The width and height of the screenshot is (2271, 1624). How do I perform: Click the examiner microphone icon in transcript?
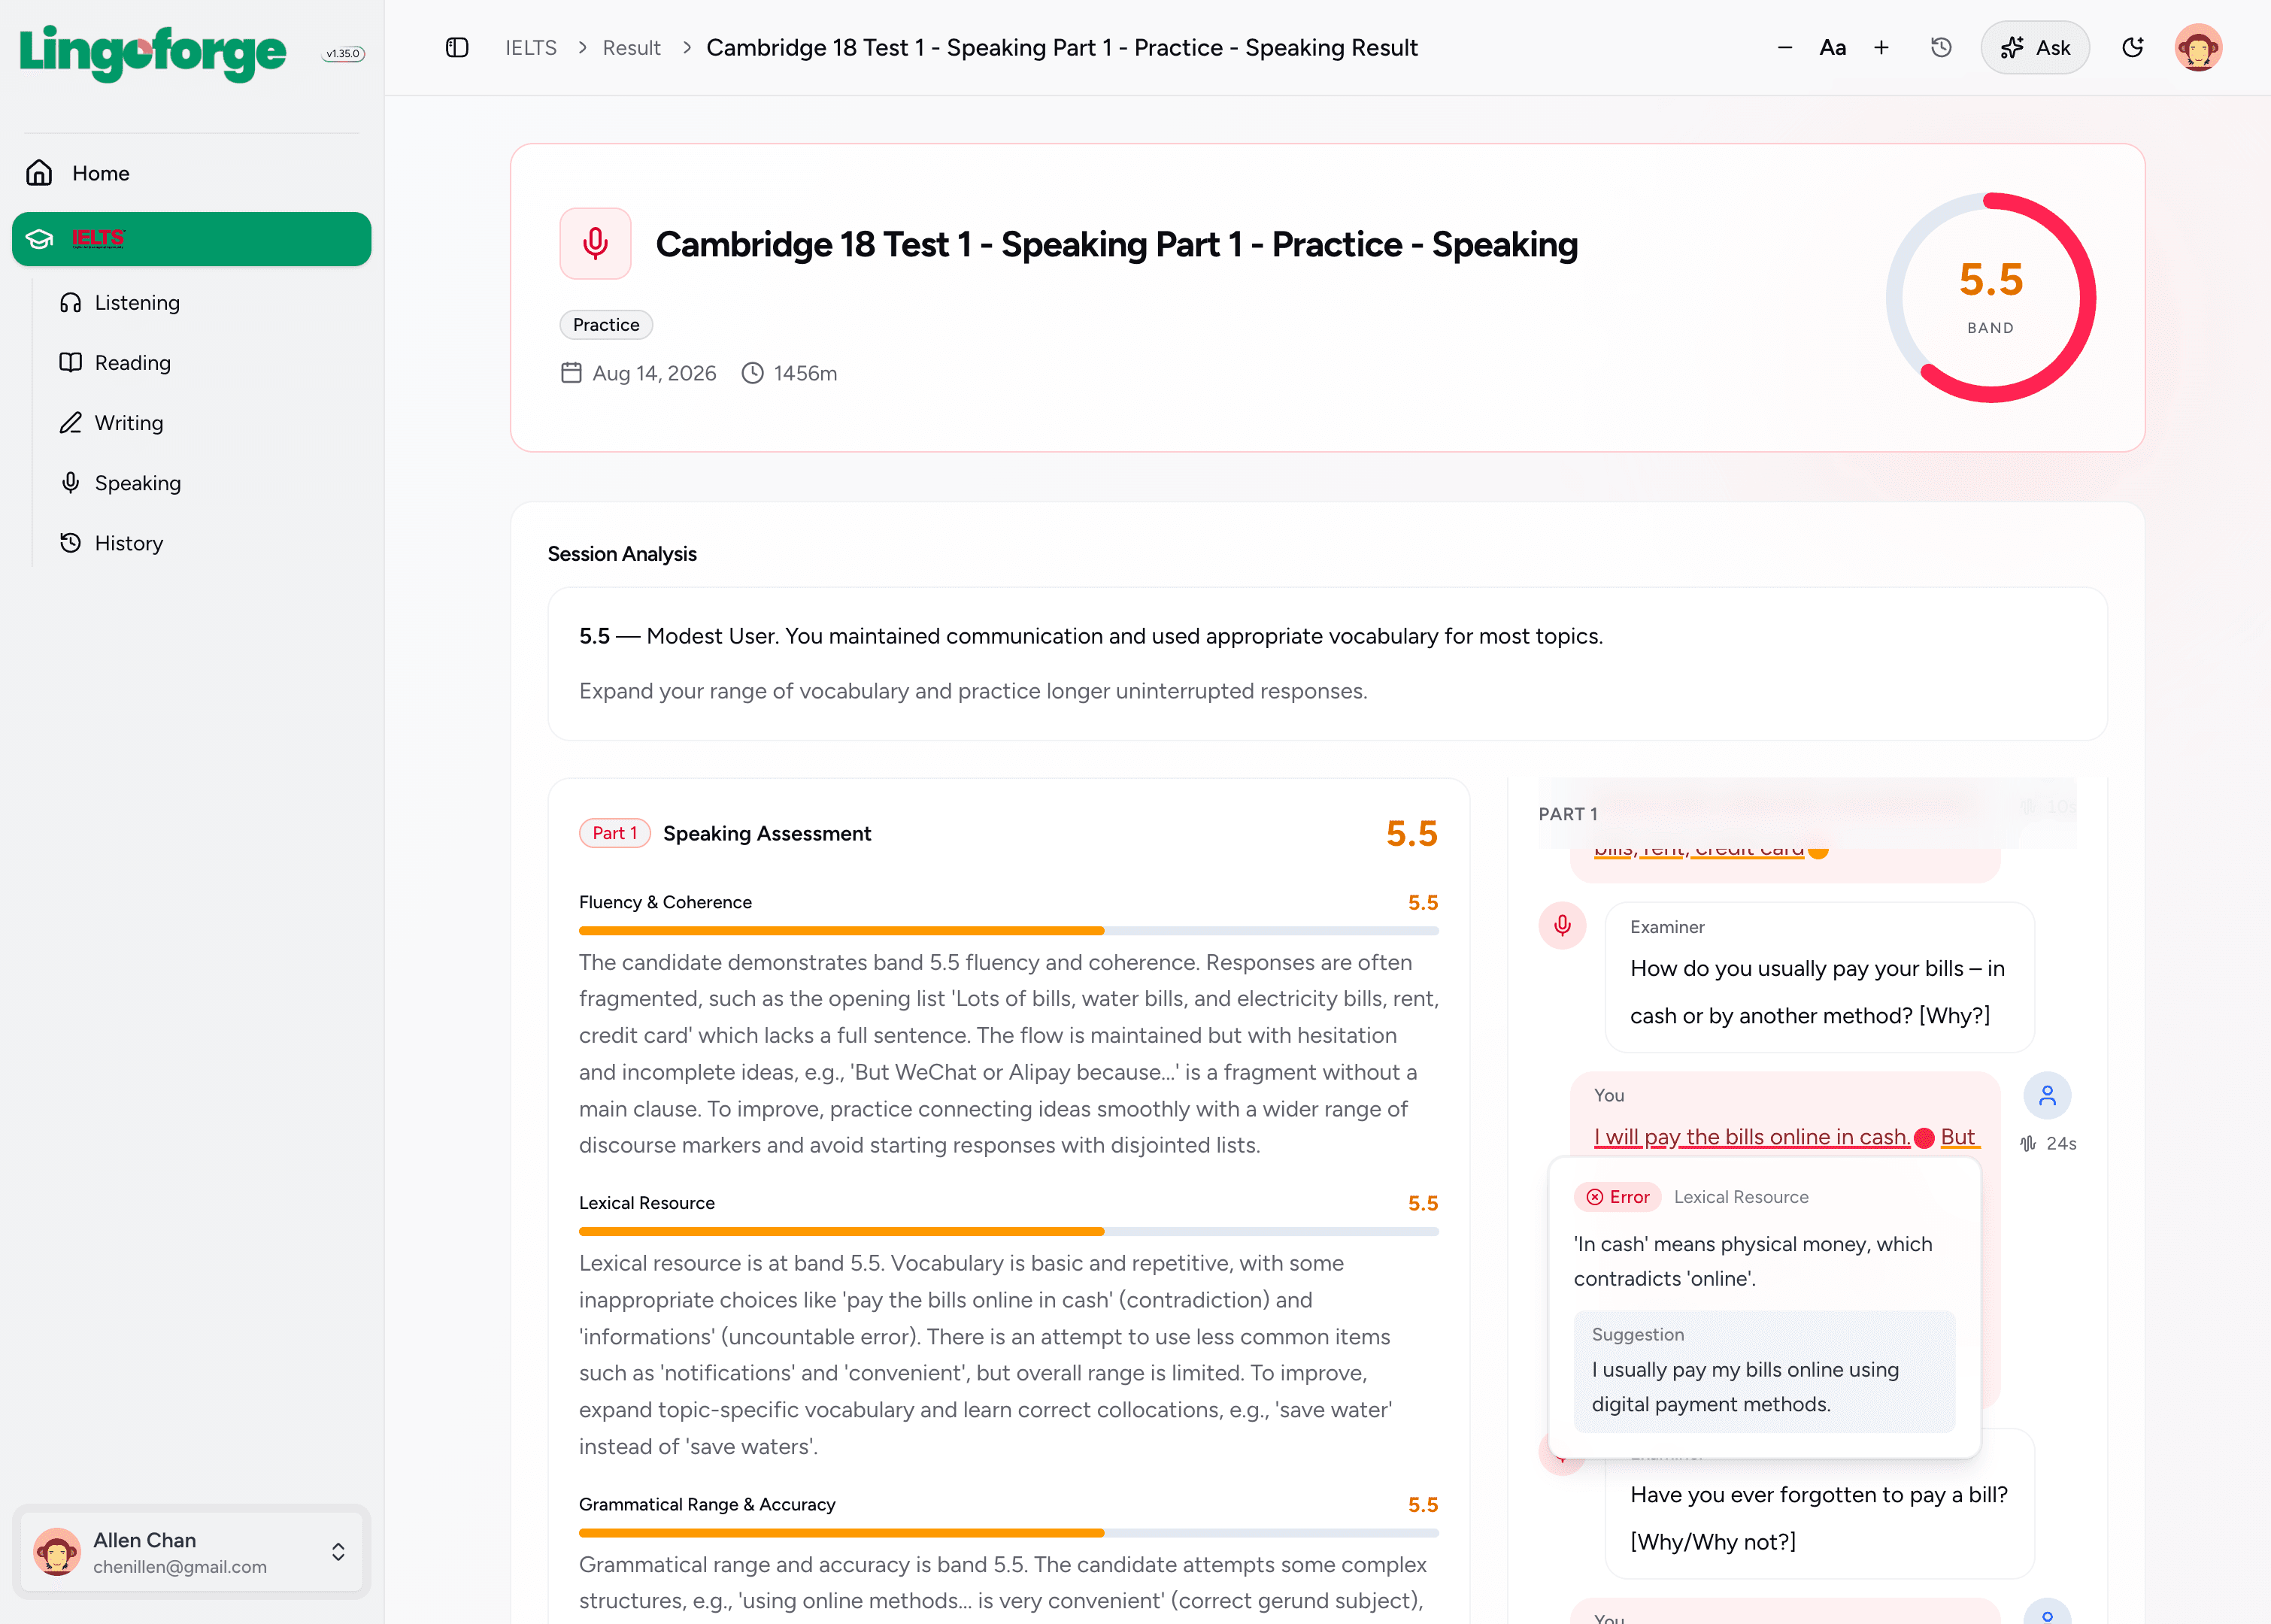pos(1562,926)
